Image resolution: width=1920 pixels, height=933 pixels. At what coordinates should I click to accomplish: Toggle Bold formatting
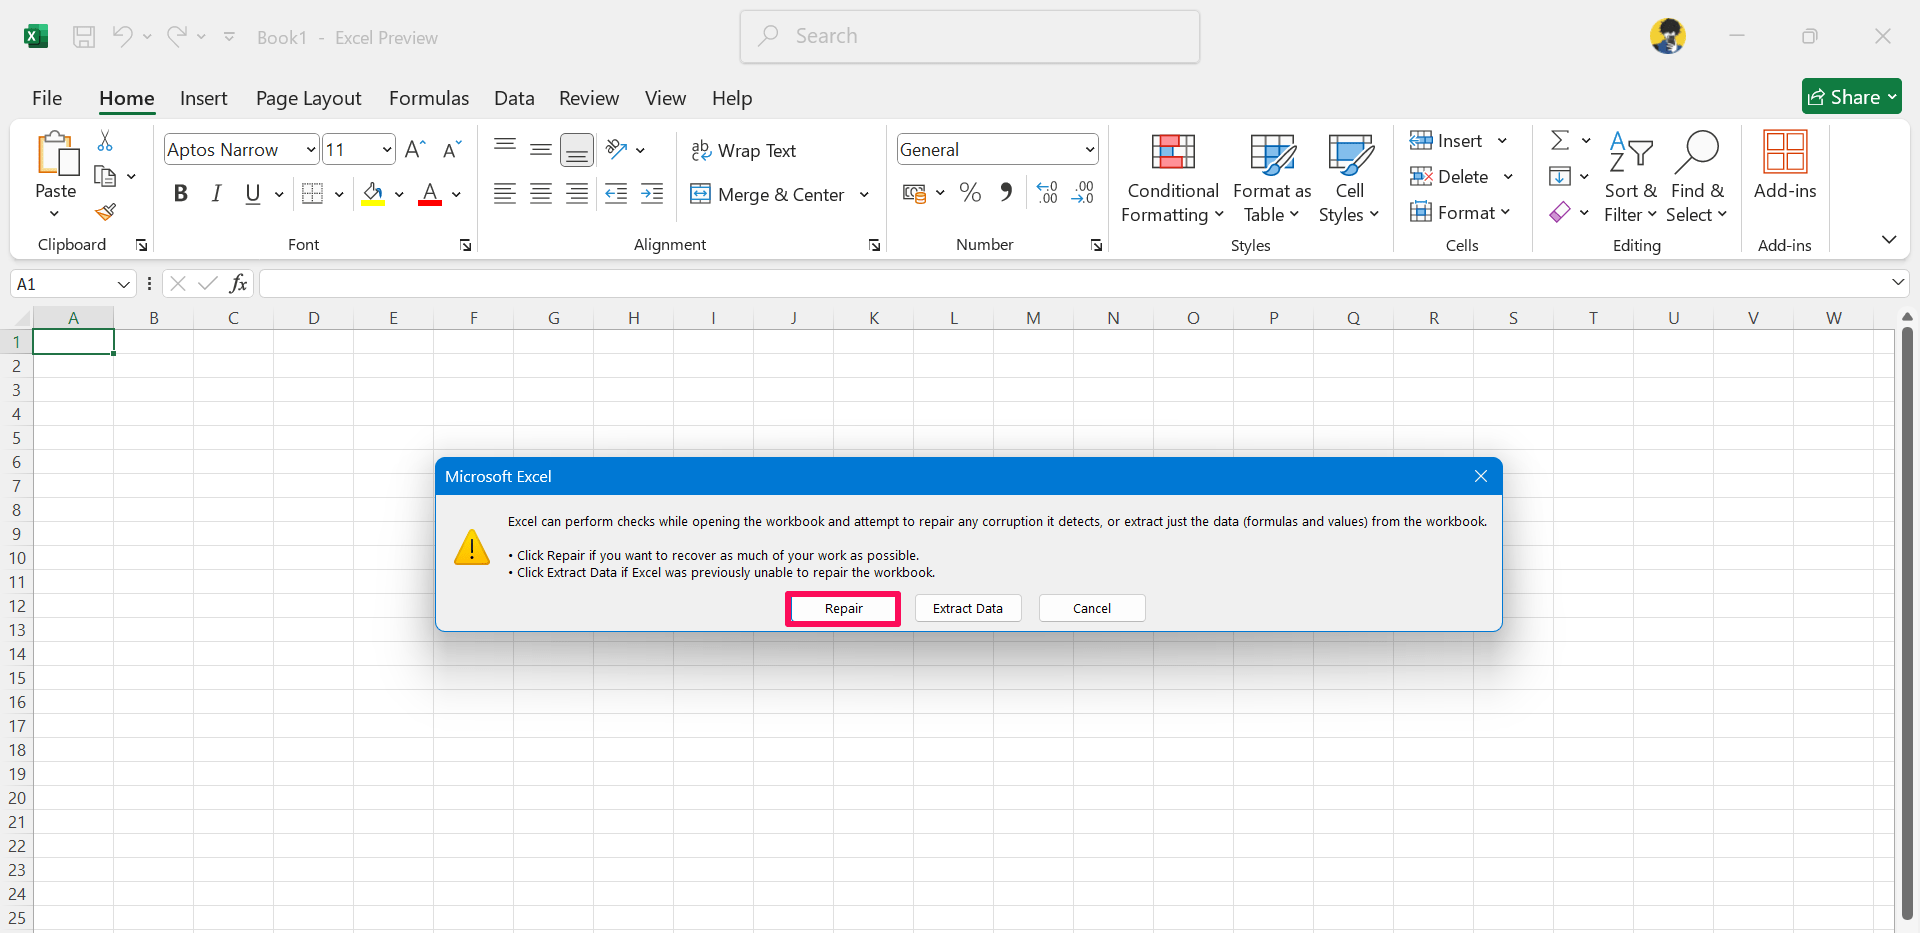click(181, 194)
